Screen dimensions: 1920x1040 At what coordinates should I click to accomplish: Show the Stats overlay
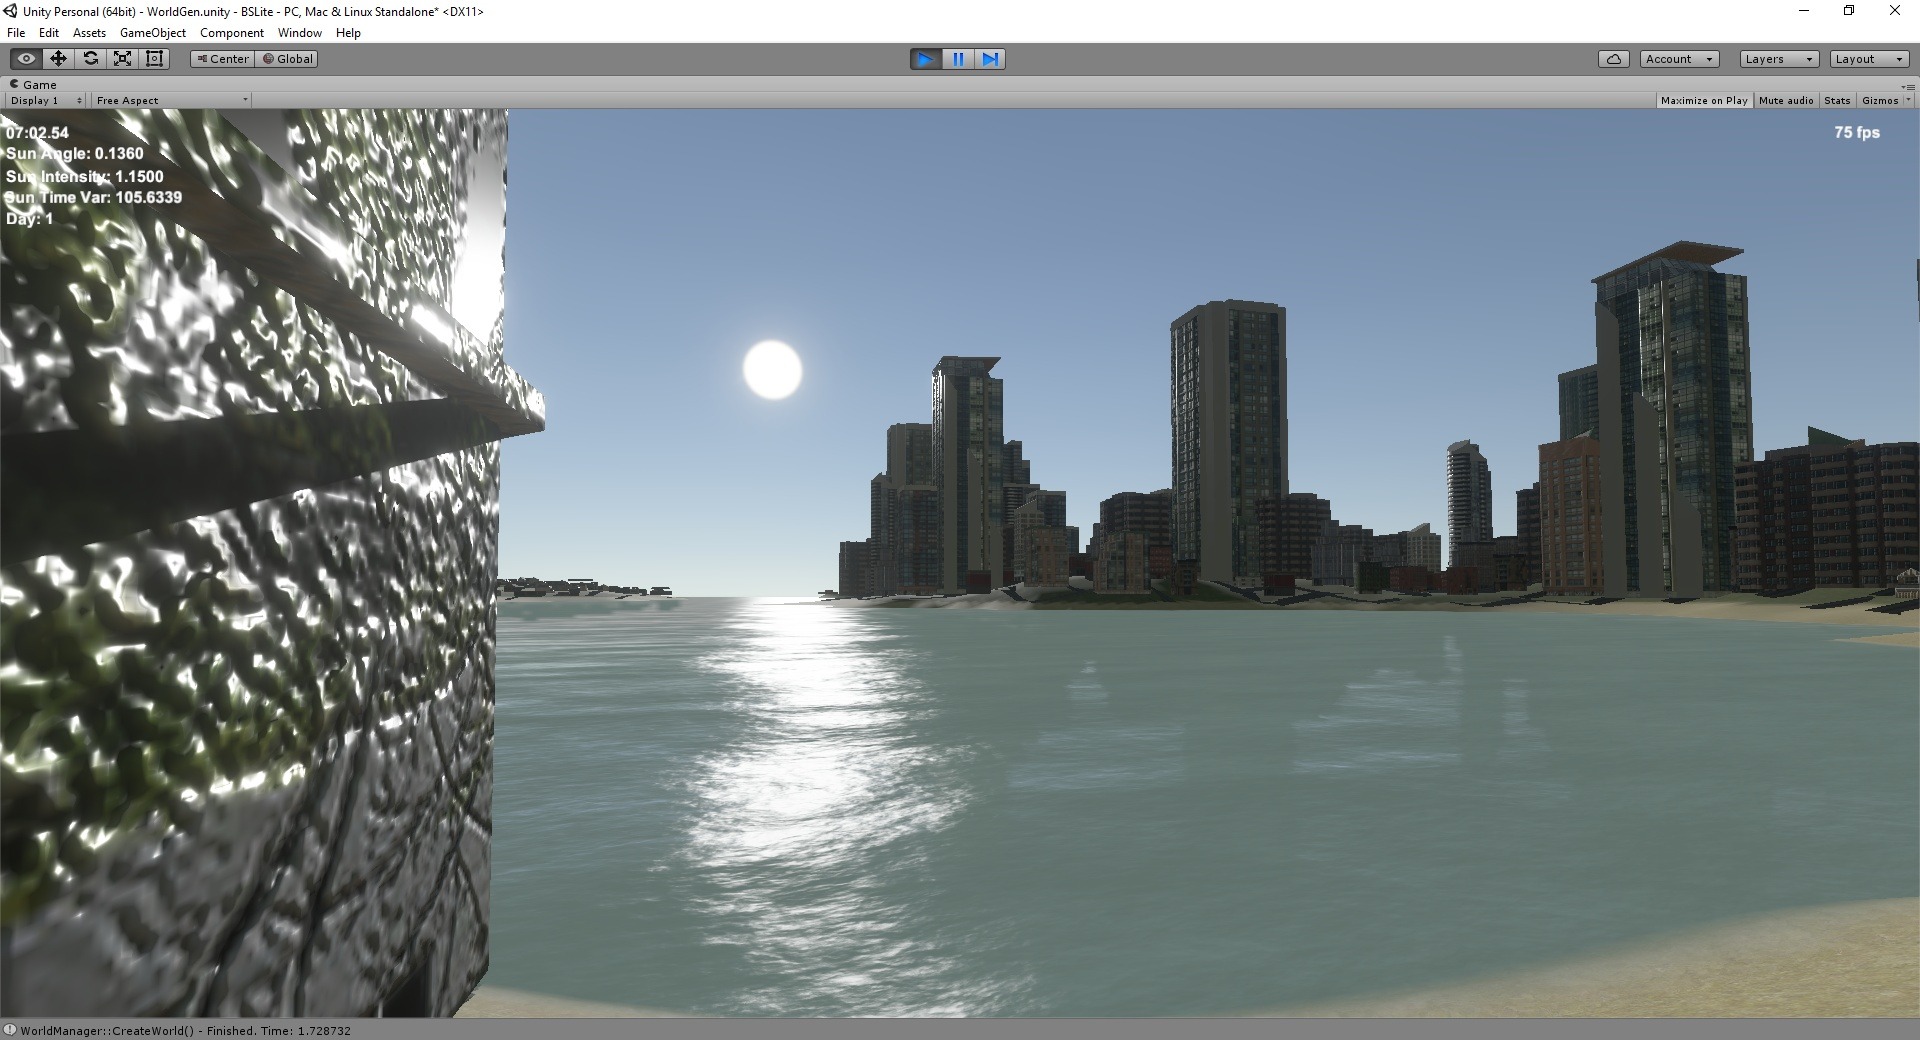point(1837,100)
